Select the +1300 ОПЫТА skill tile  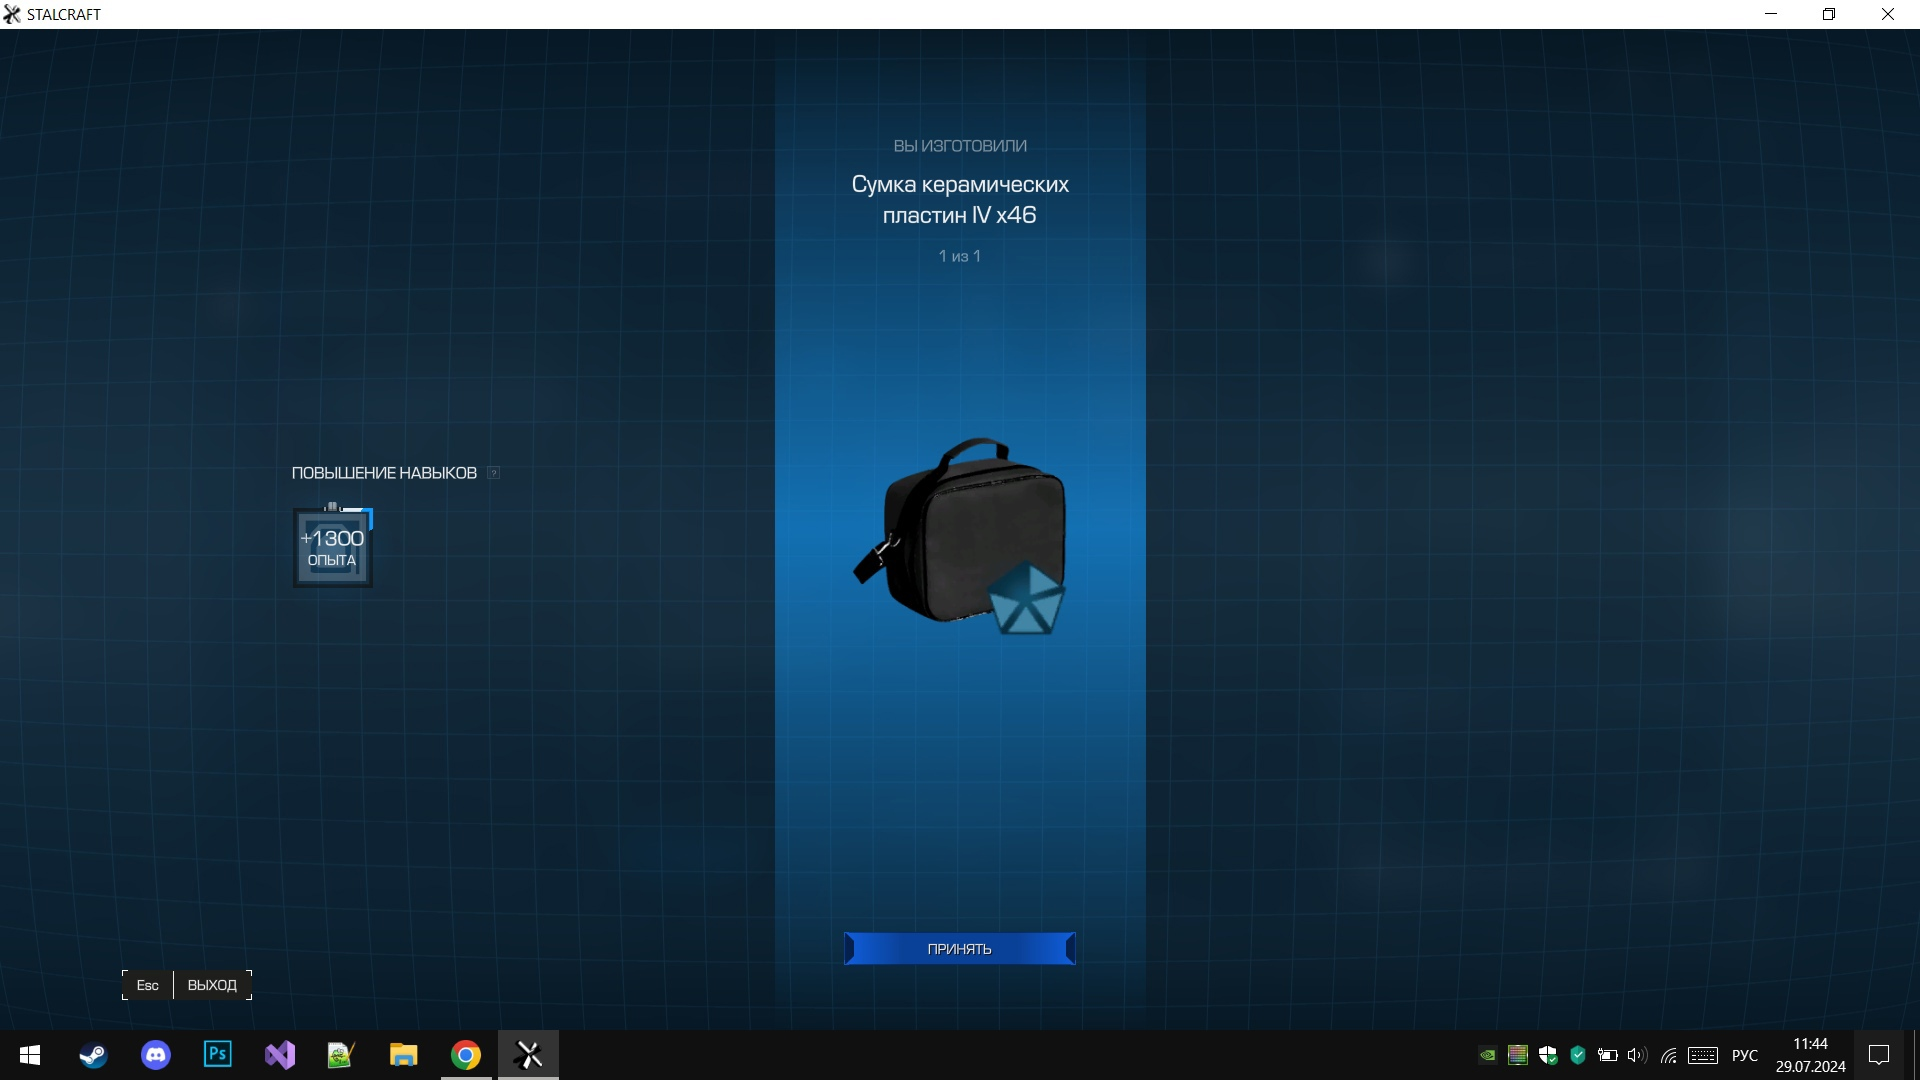point(333,548)
